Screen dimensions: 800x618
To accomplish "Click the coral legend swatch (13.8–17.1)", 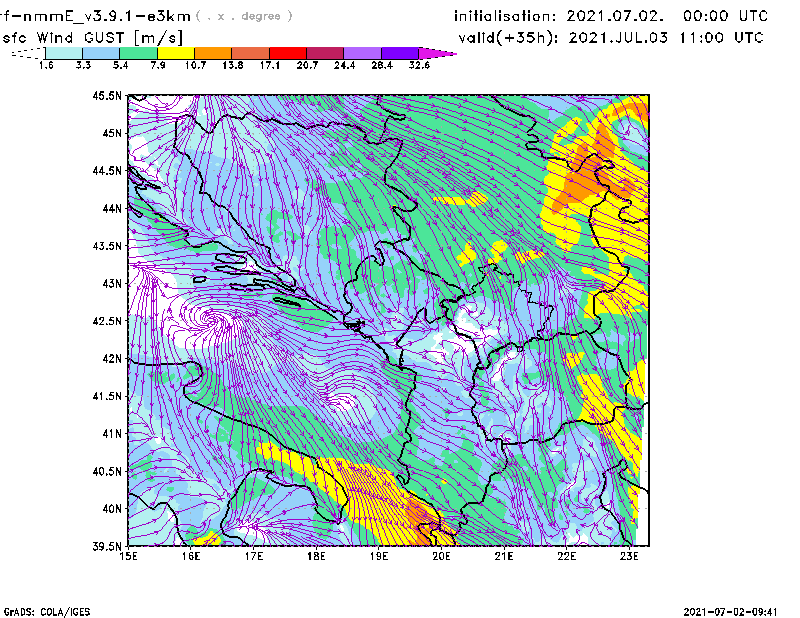I will click(x=251, y=53).
